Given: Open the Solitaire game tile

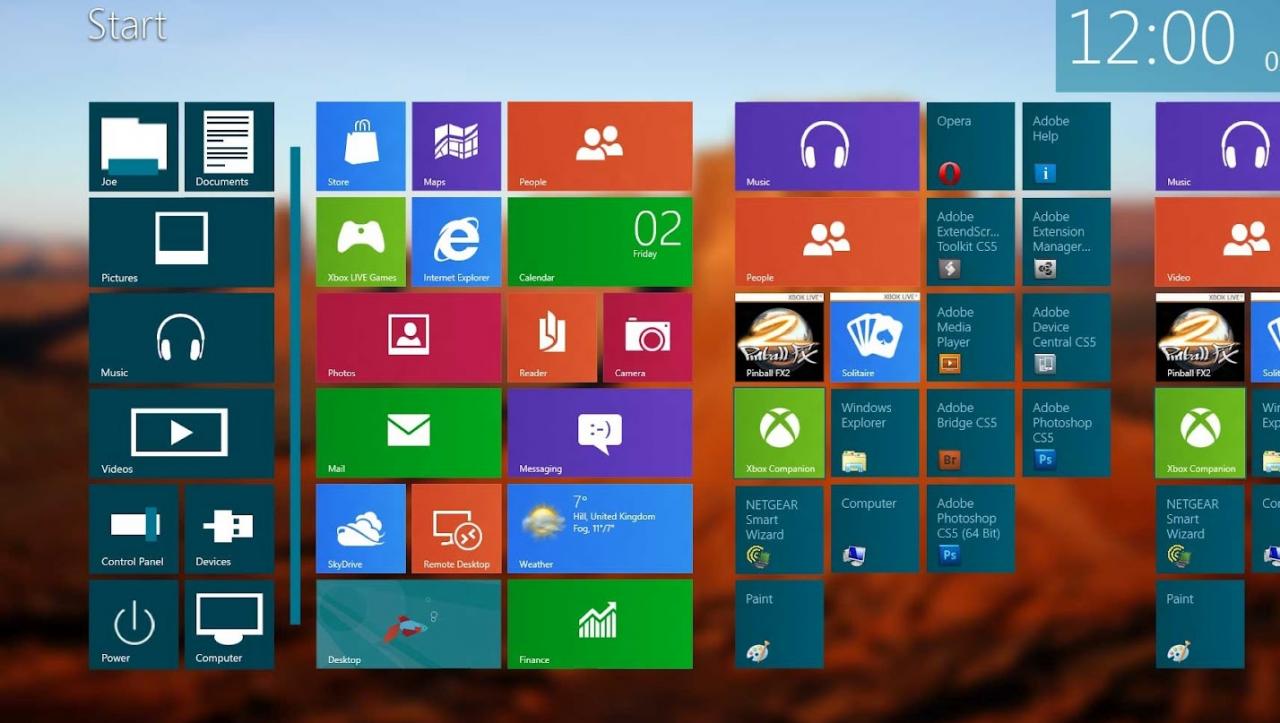Looking at the screenshot, I should (875, 337).
